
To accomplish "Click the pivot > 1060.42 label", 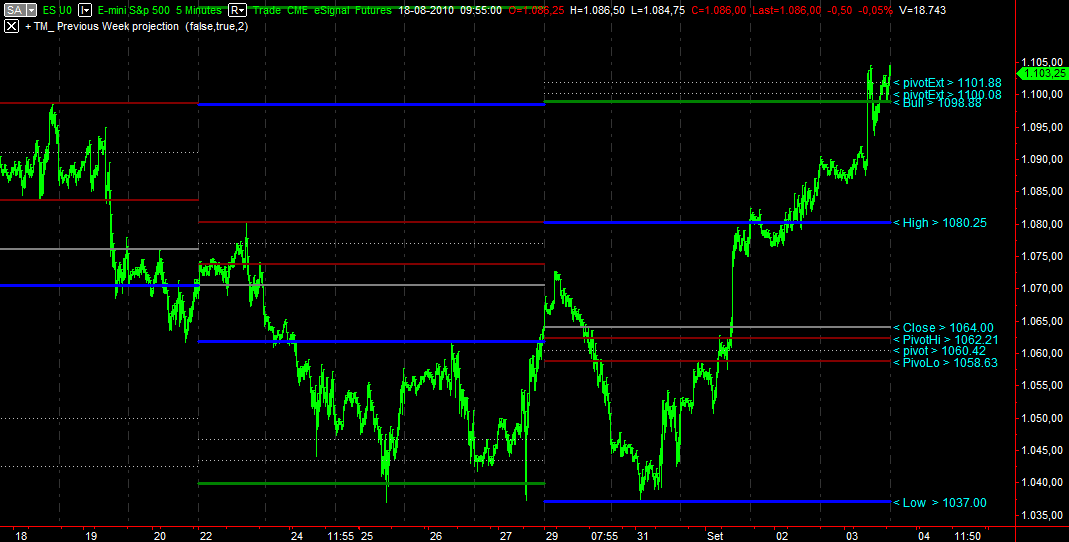I will pyautogui.click(x=939, y=351).
